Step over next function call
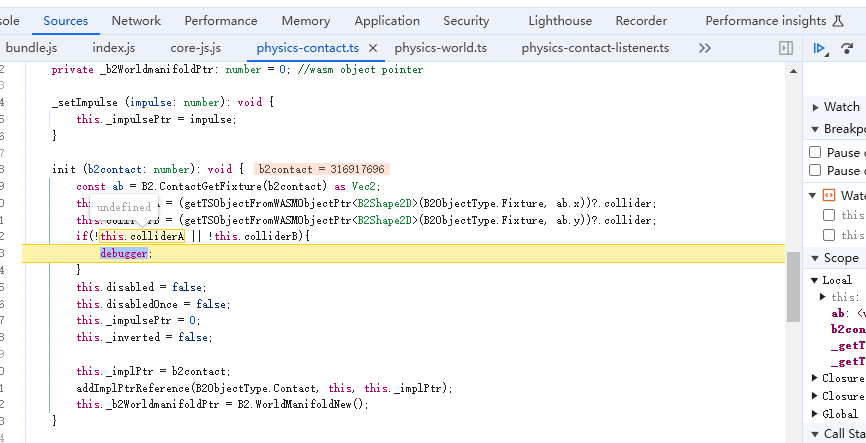The width and height of the screenshot is (866, 443). coord(847,48)
